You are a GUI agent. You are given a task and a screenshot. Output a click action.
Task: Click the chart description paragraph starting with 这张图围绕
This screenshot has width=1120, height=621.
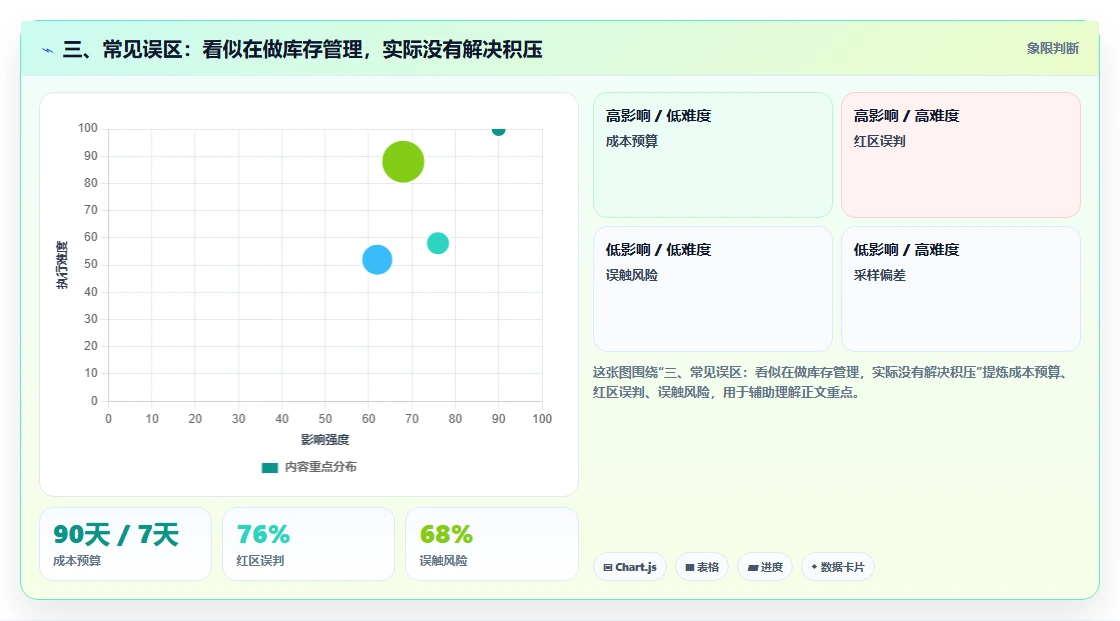pos(832,382)
